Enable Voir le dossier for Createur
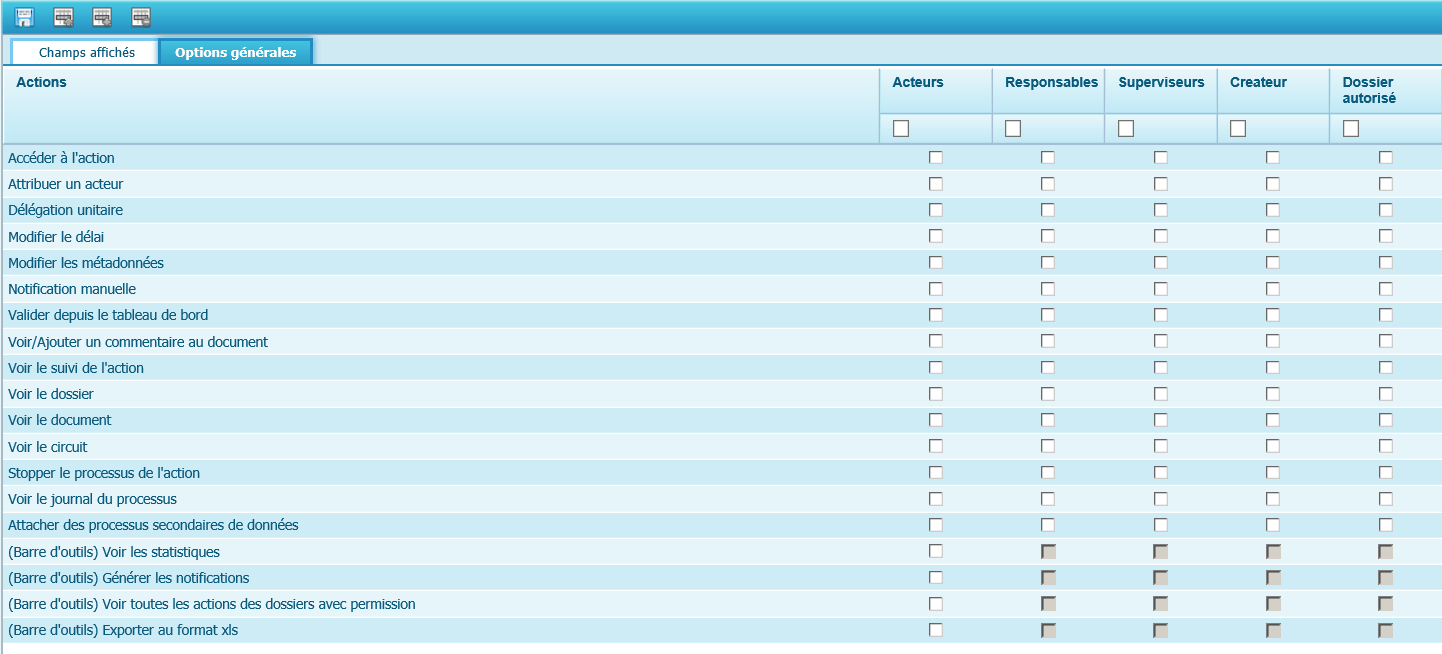This screenshot has width=1442, height=654. 1272,394
